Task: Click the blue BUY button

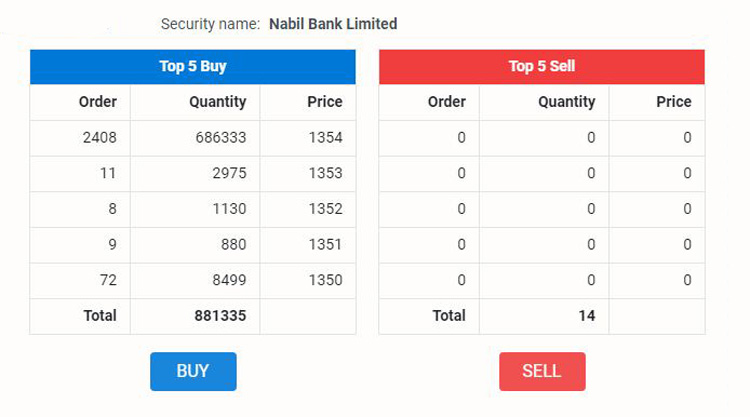Action: [193, 371]
